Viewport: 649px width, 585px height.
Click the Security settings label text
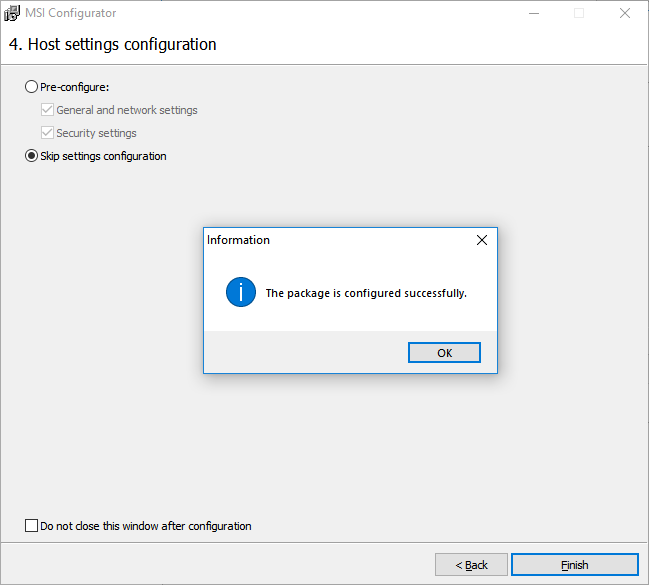(x=96, y=133)
